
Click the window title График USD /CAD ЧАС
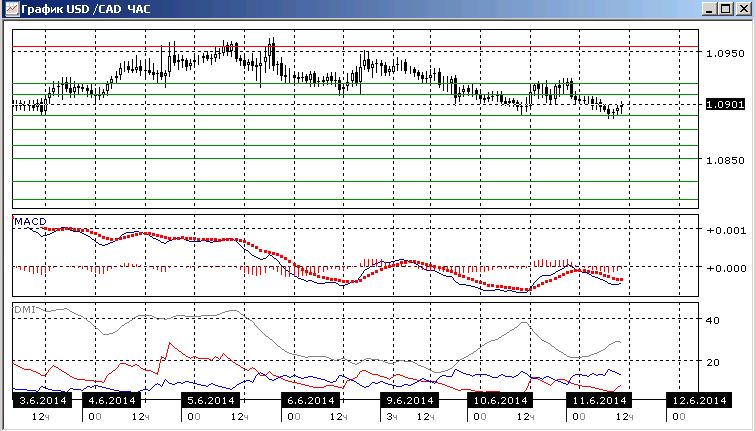point(86,9)
